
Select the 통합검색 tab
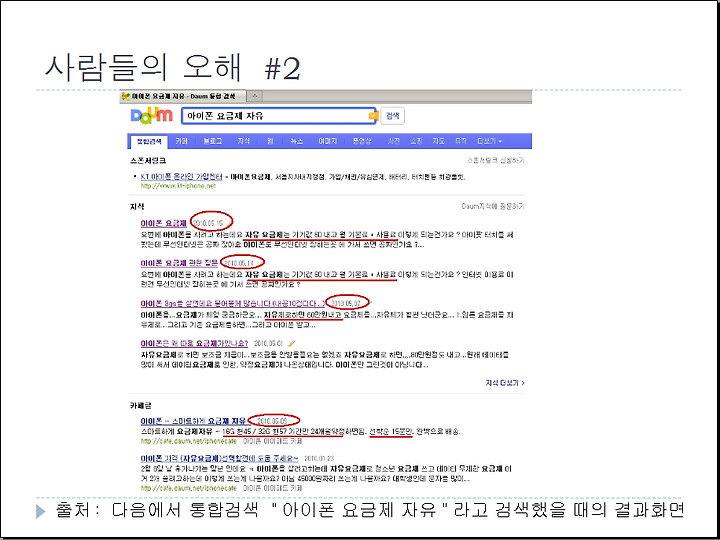click(x=149, y=141)
